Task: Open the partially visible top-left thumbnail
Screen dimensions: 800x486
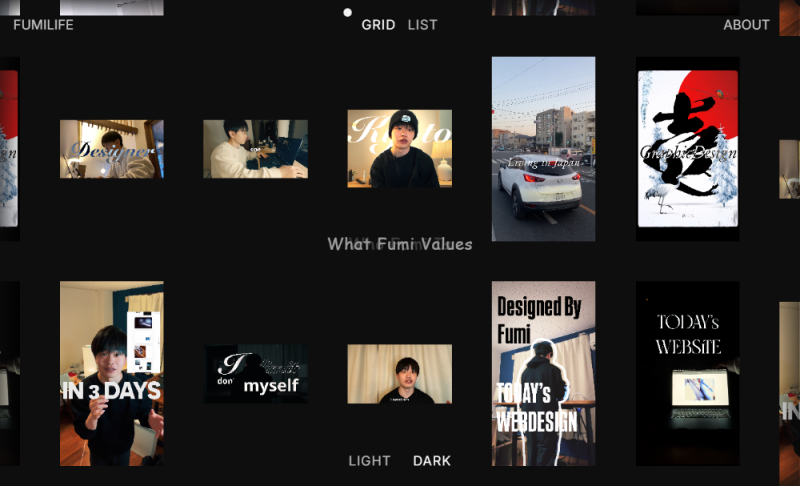Action: (112, 7)
